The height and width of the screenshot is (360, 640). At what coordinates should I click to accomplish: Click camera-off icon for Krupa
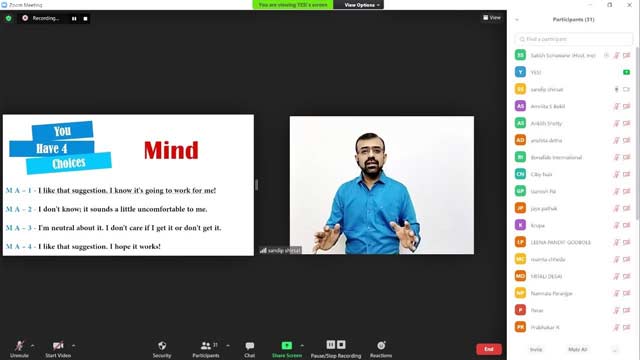pyautogui.click(x=627, y=225)
